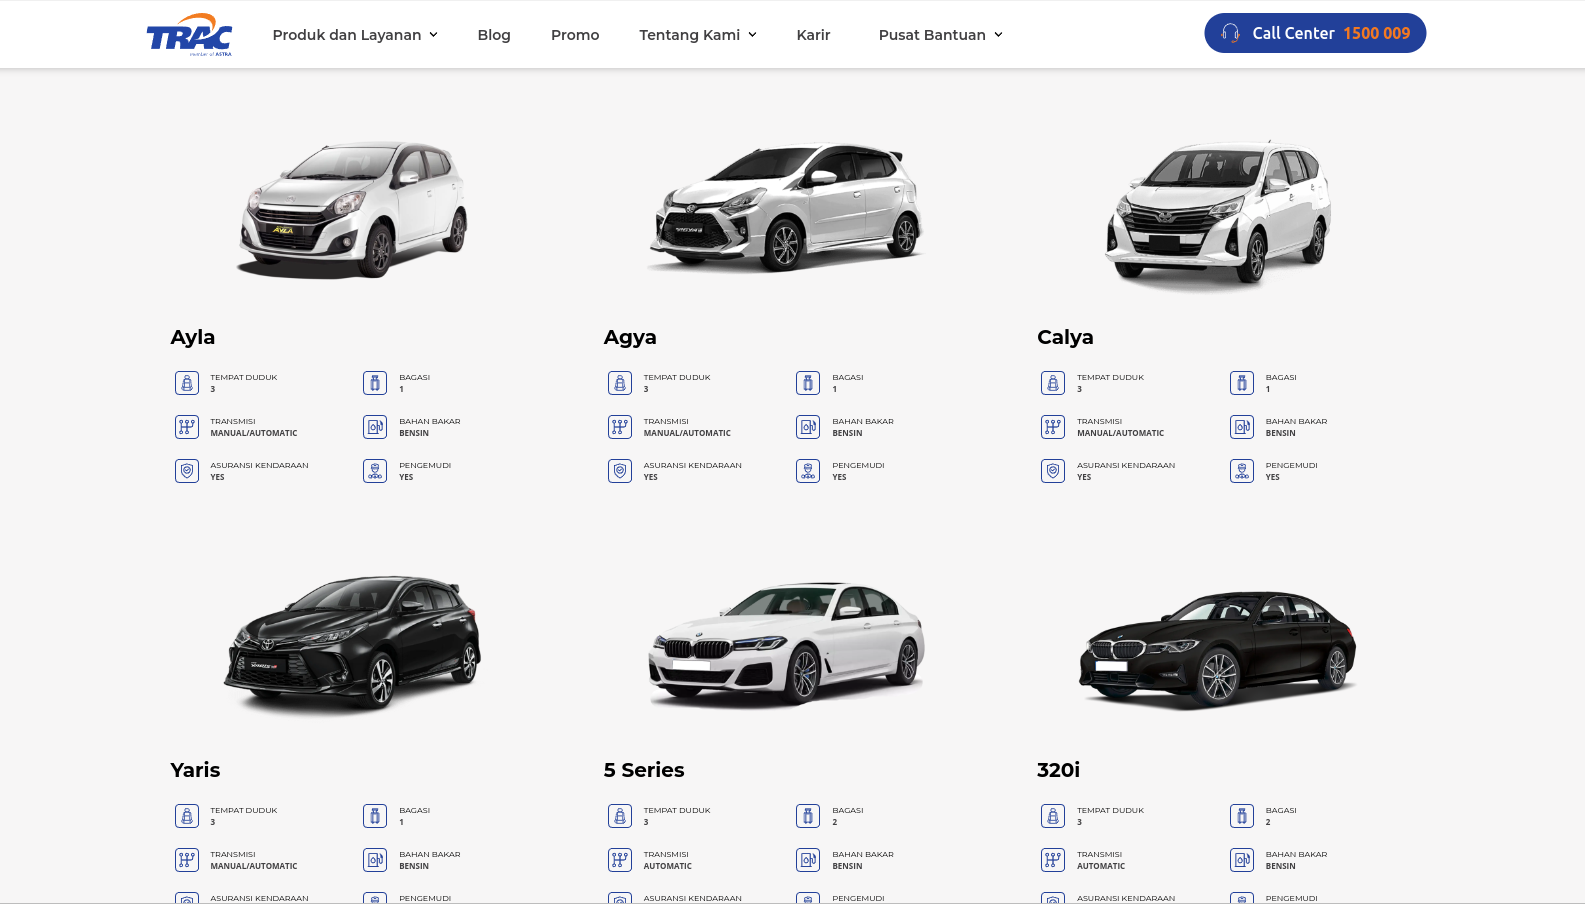Click the 5 Series car title
Screen dimensions: 1585x904
coord(644,770)
